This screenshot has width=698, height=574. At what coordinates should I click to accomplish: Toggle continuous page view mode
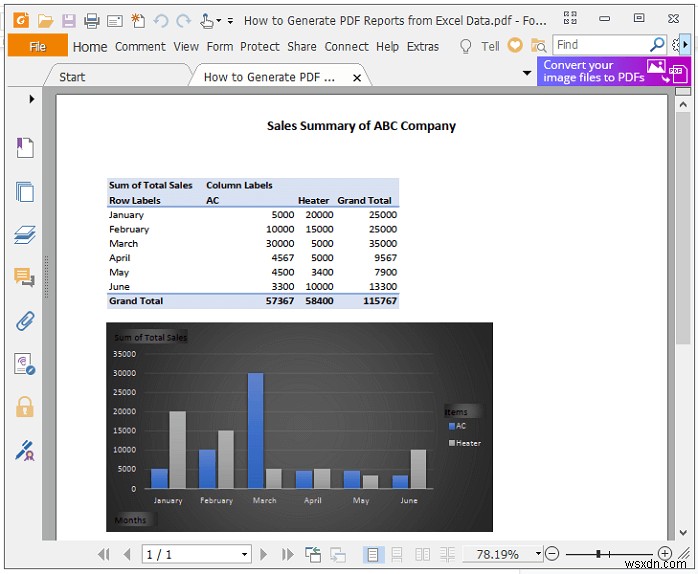coord(397,554)
